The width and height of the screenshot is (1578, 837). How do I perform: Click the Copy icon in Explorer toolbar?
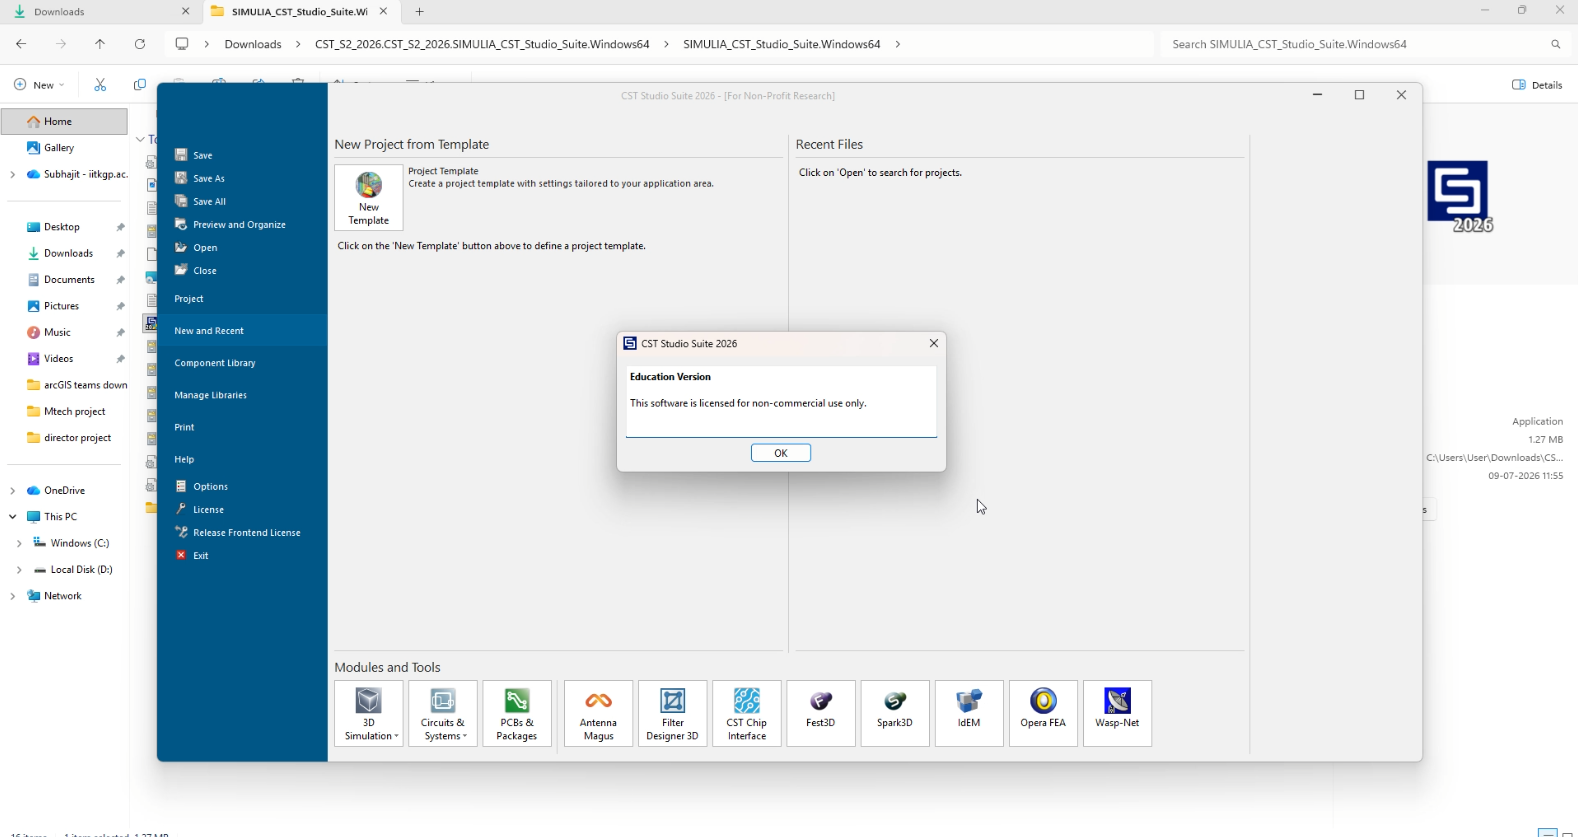(140, 85)
